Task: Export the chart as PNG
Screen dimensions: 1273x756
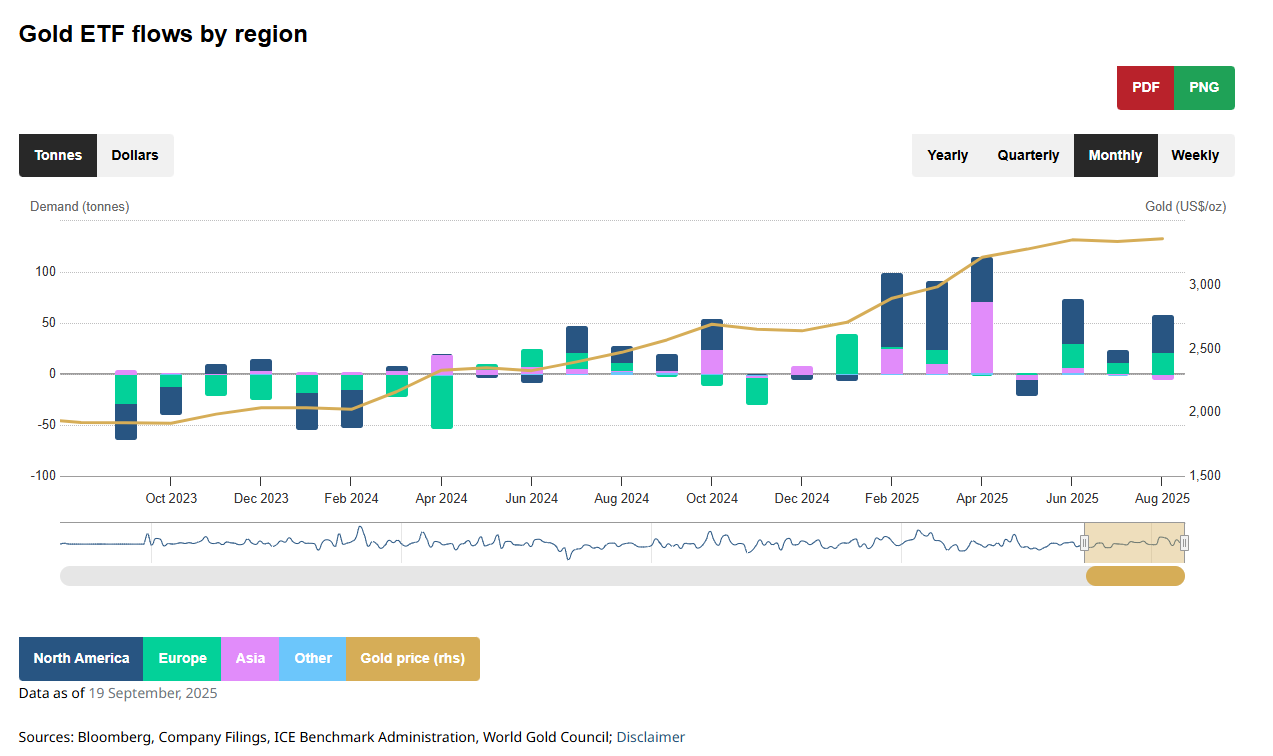Action: [x=1204, y=88]
